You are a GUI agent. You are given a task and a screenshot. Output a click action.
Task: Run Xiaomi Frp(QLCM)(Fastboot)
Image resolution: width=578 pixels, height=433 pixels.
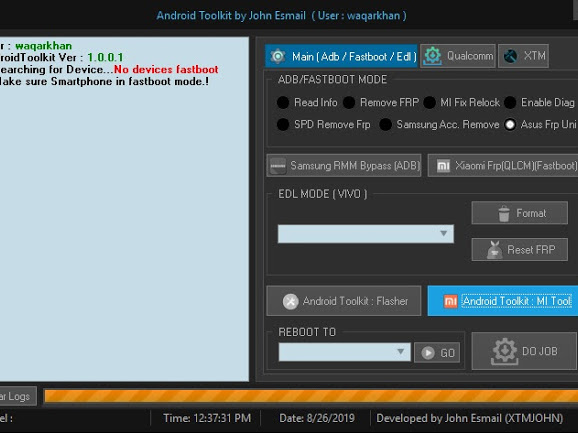503,165
